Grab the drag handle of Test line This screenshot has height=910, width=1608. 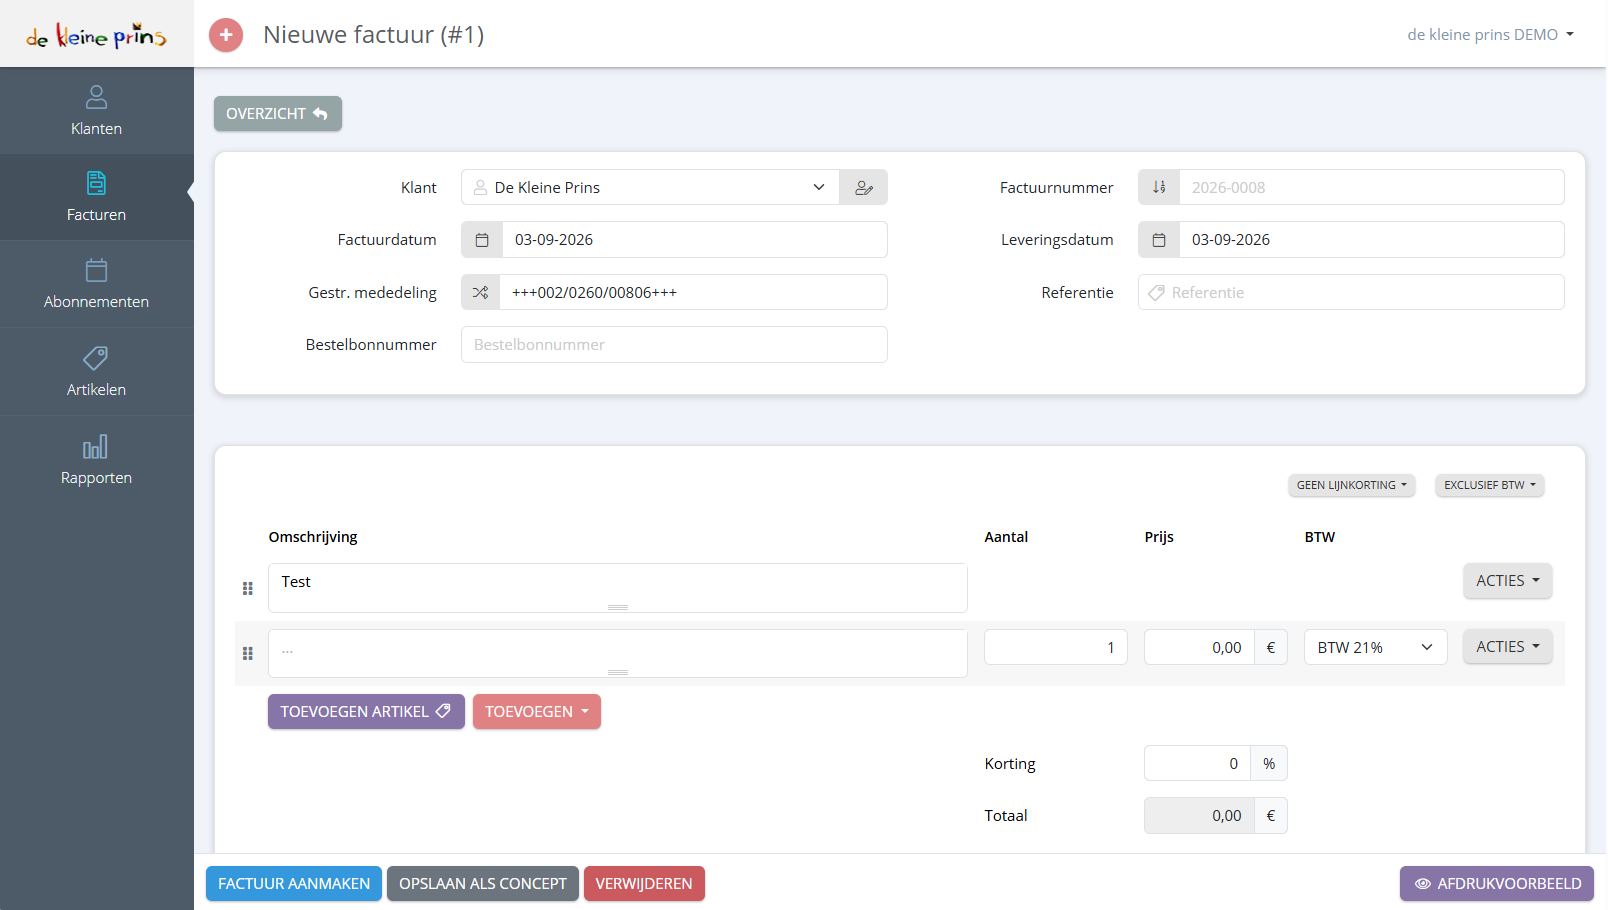click(248, 588)
